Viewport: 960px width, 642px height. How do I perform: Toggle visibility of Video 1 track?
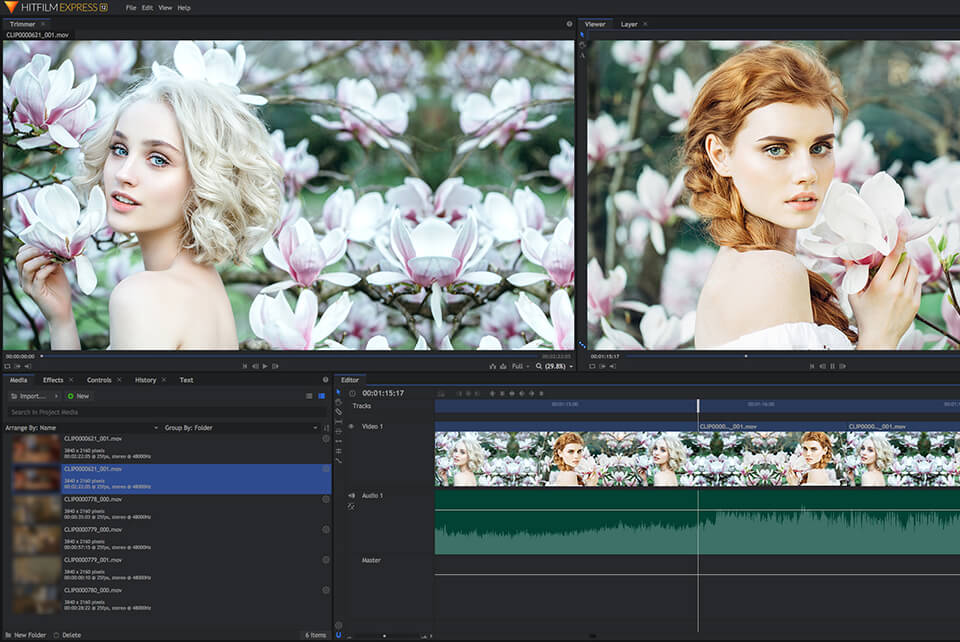(351, 426)
